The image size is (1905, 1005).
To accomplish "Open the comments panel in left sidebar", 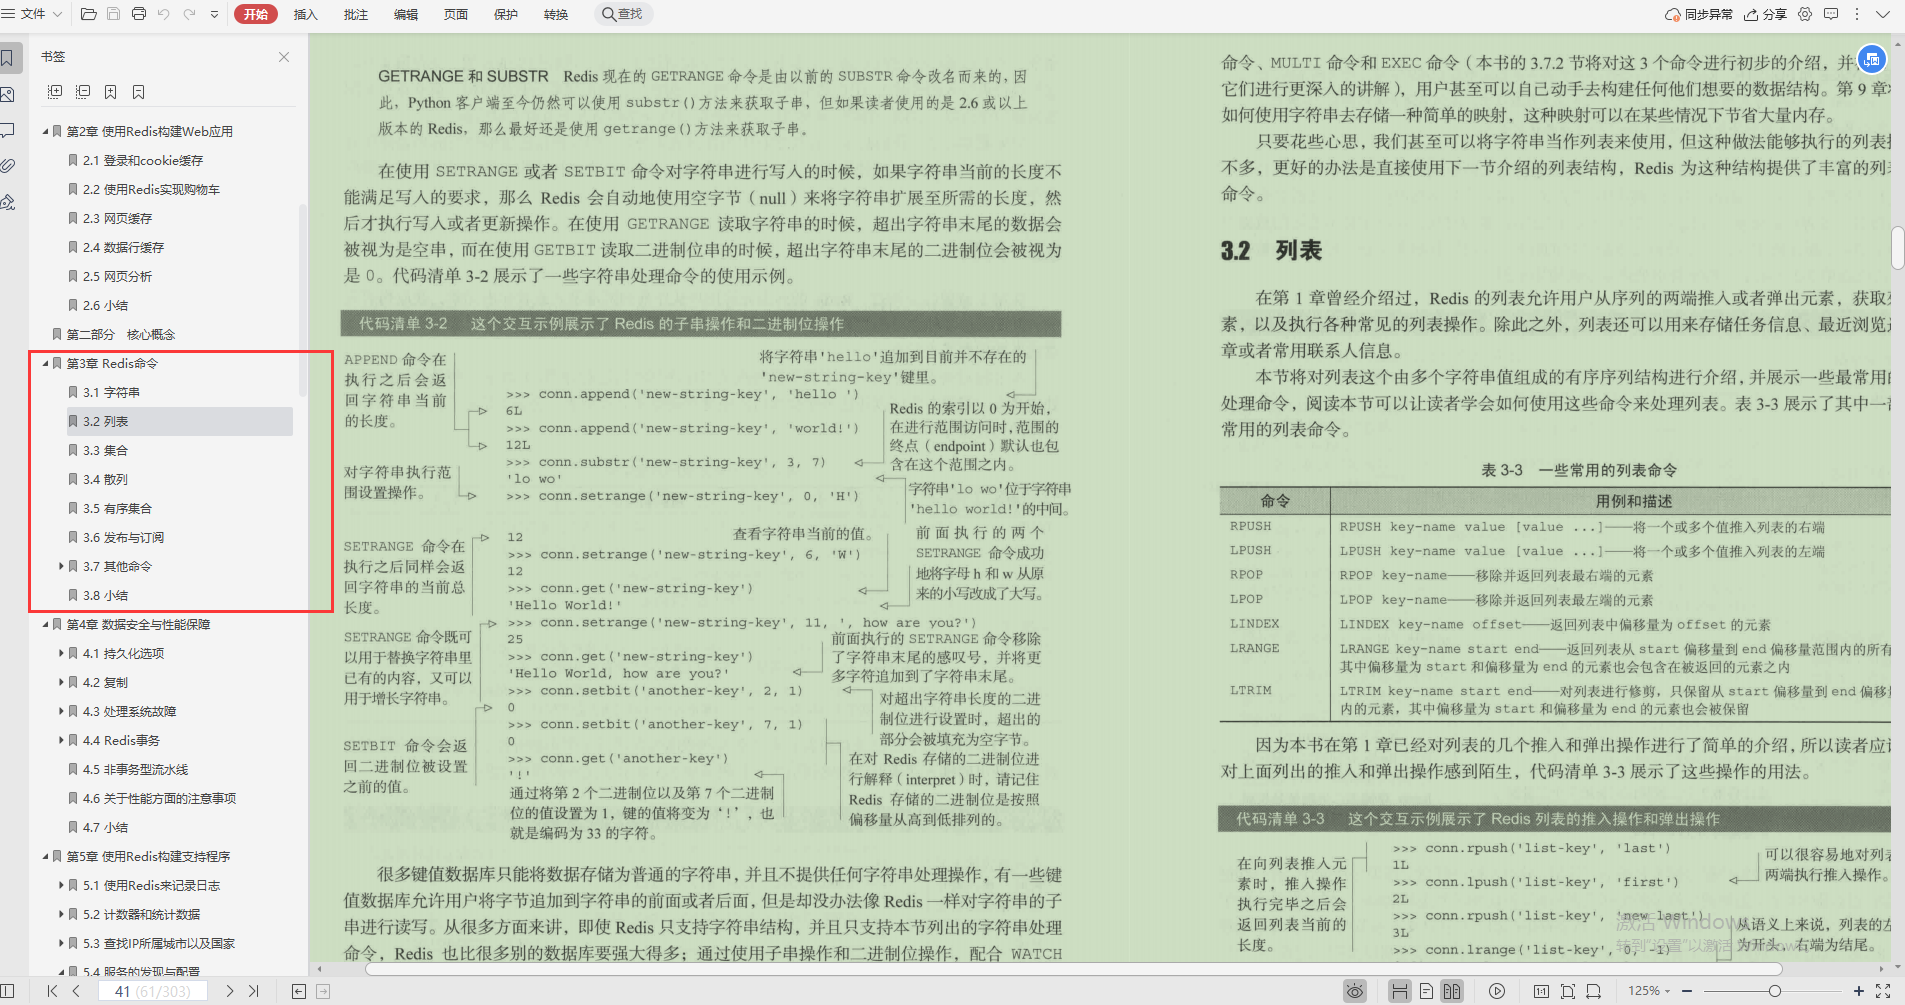I will (x=10, y=130).
